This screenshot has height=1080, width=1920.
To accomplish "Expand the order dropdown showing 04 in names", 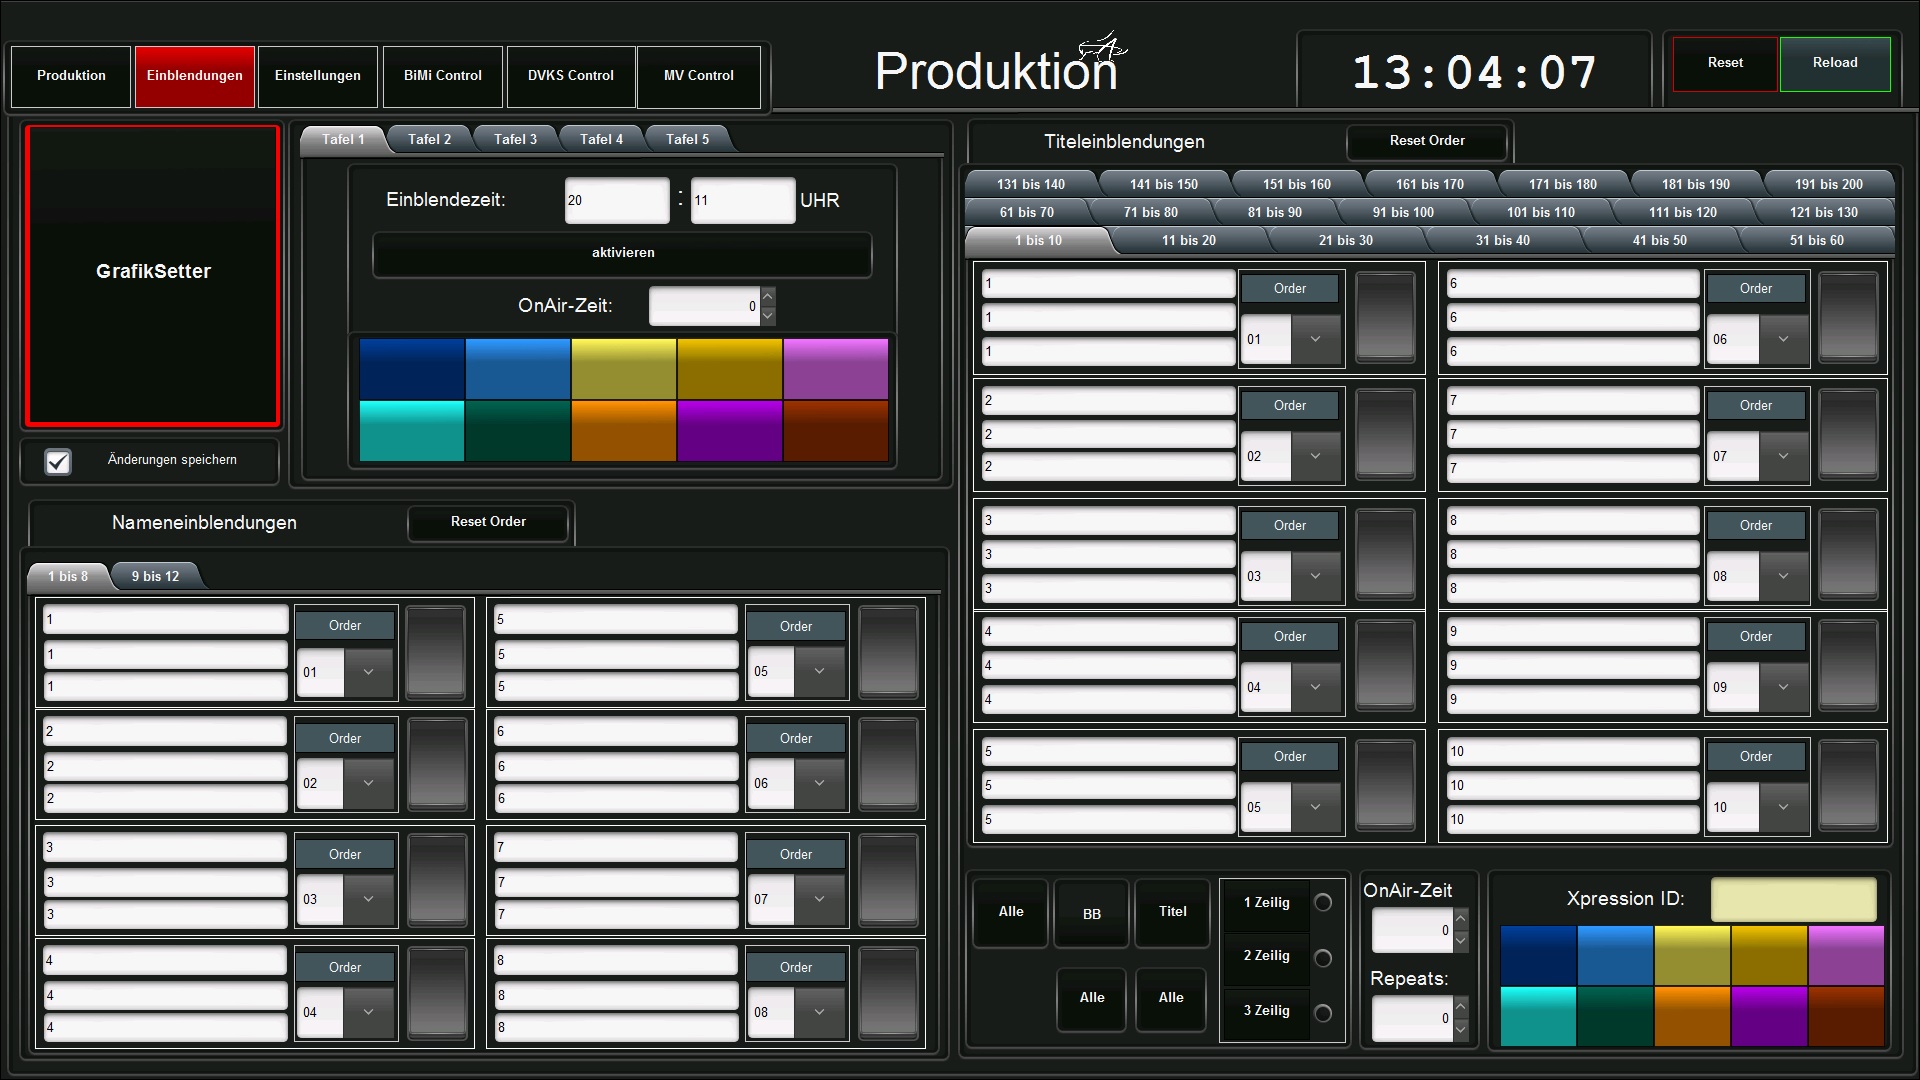I will click(368, 1012).
